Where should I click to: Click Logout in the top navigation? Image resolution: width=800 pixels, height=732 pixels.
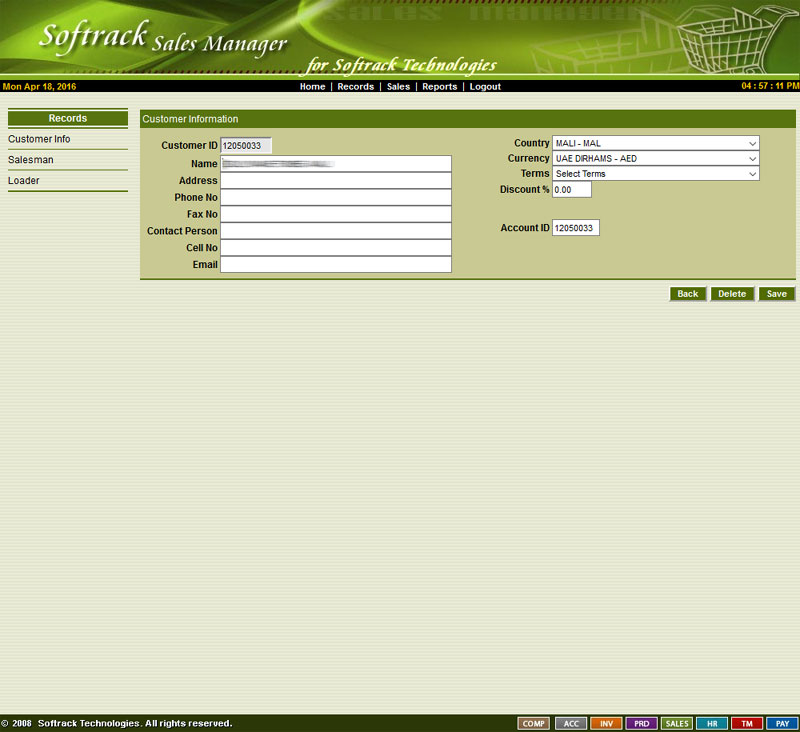tap(485, 87)
